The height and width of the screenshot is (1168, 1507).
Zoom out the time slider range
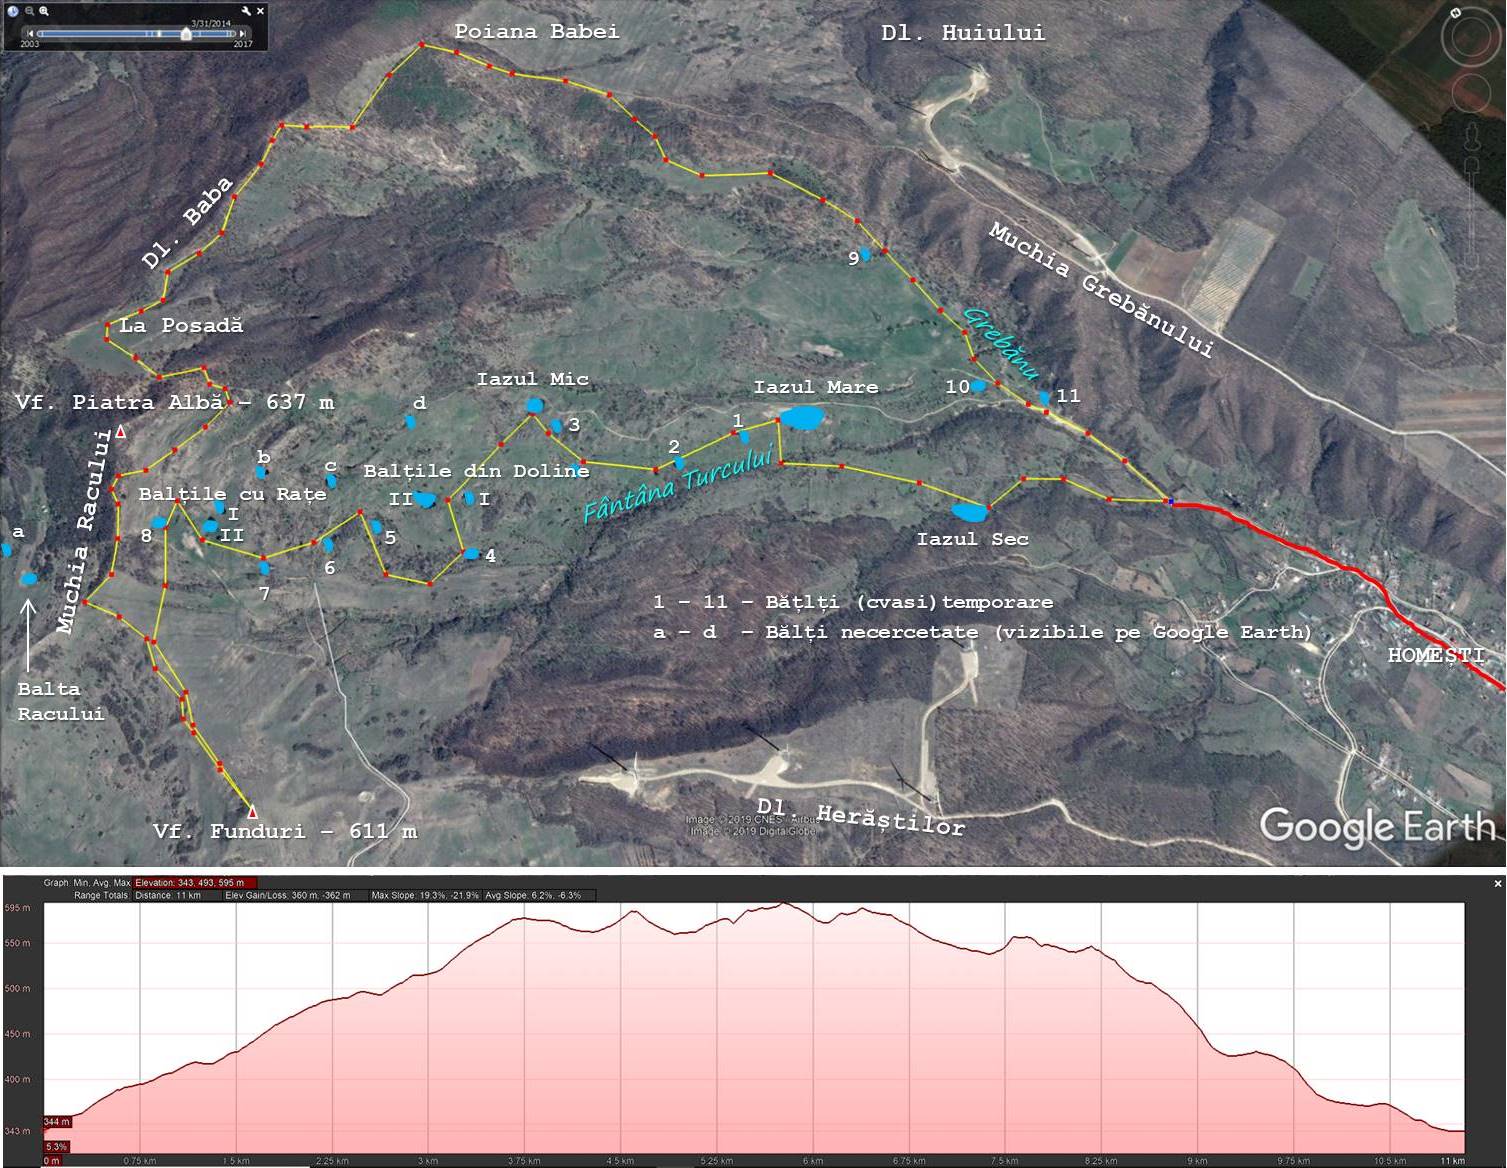pyautogui.click(x=30, y=11)
